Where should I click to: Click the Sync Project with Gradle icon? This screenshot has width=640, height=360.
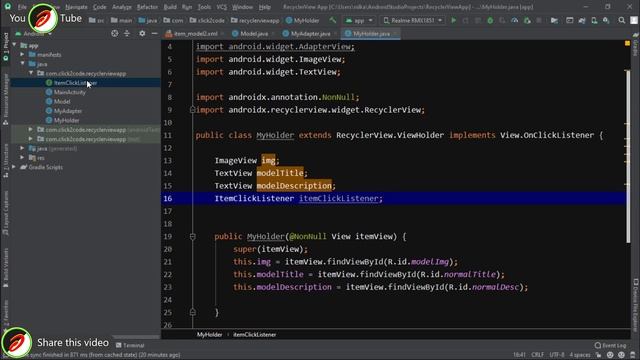click(582, 20)
